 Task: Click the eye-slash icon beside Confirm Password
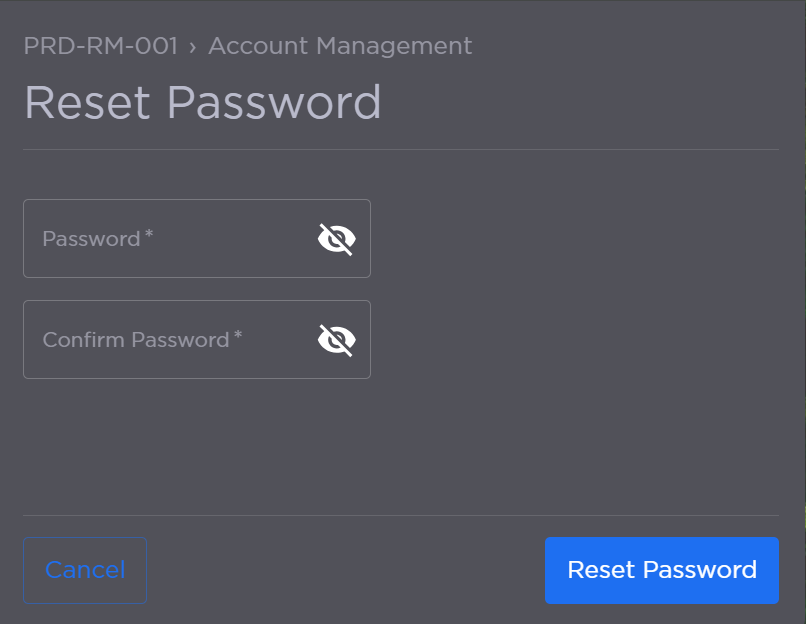click(337, 339)
